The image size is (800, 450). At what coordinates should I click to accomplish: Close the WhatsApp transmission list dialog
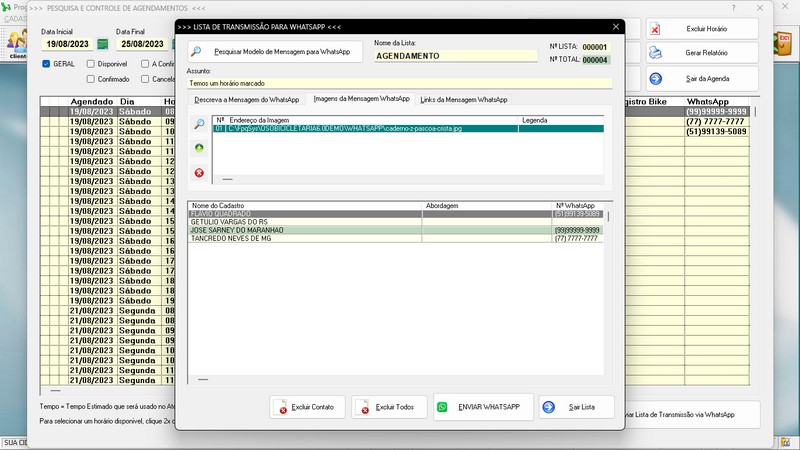click(616, 27)
